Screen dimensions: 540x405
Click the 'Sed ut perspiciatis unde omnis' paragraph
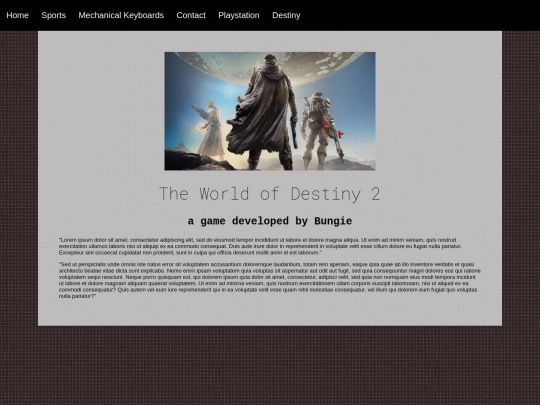[x=270, y=280]
